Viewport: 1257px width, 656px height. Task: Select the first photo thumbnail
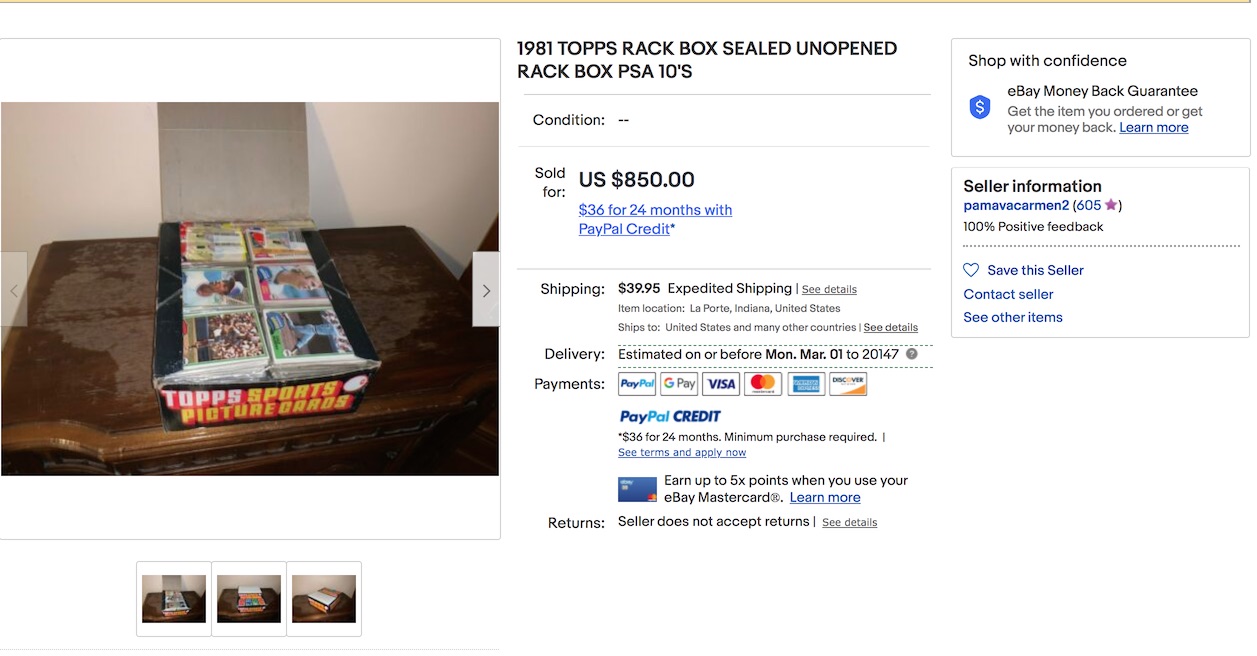click(174, 598)
